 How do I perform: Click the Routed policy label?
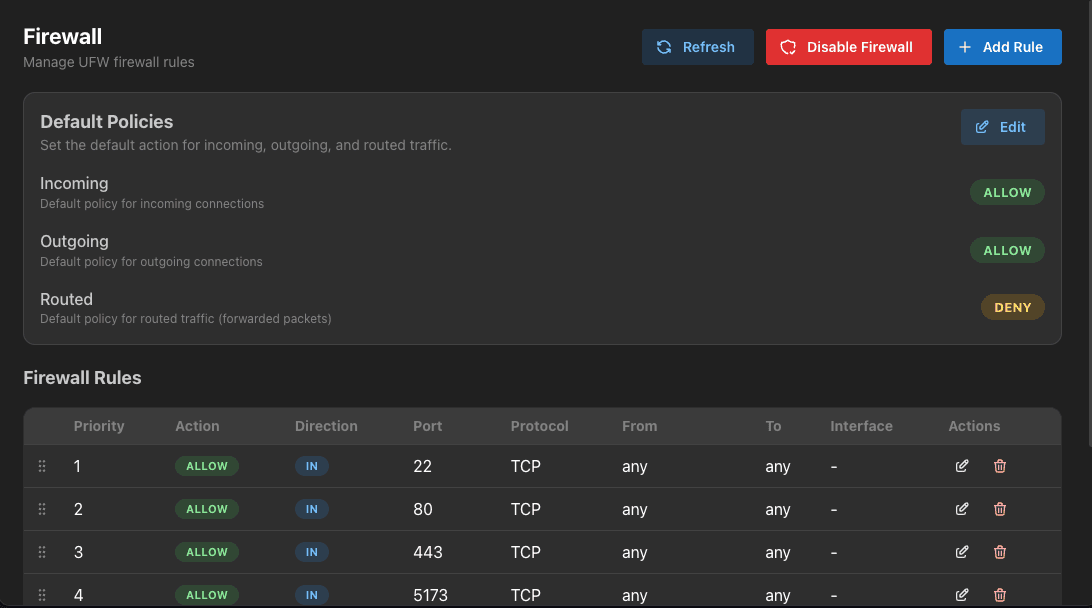66,299
